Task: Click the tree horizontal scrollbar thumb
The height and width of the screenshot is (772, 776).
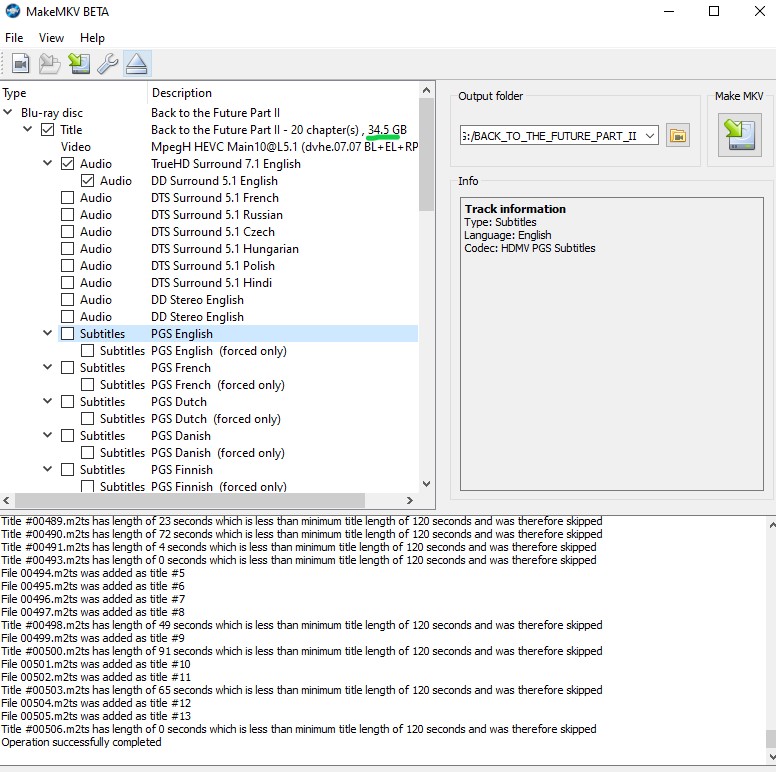Action: click(x=190, y=500)
